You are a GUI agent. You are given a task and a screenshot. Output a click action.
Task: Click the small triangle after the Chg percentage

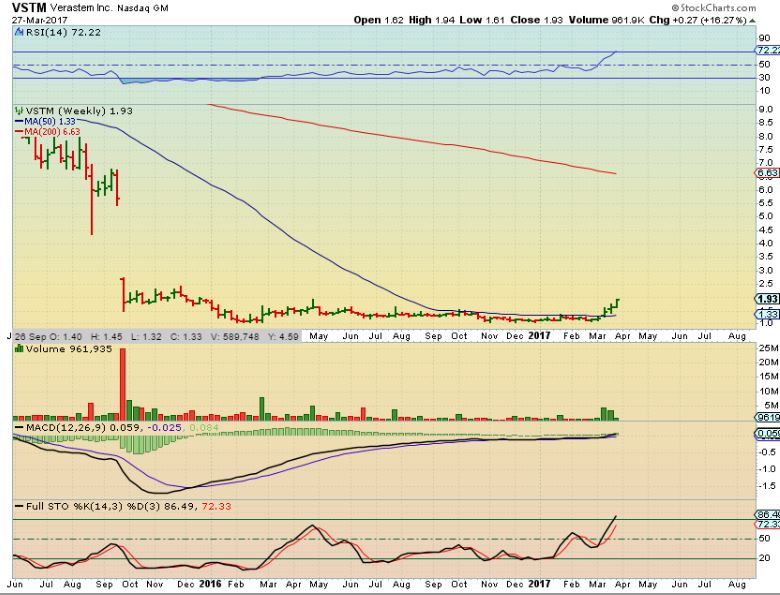(752, 21)
